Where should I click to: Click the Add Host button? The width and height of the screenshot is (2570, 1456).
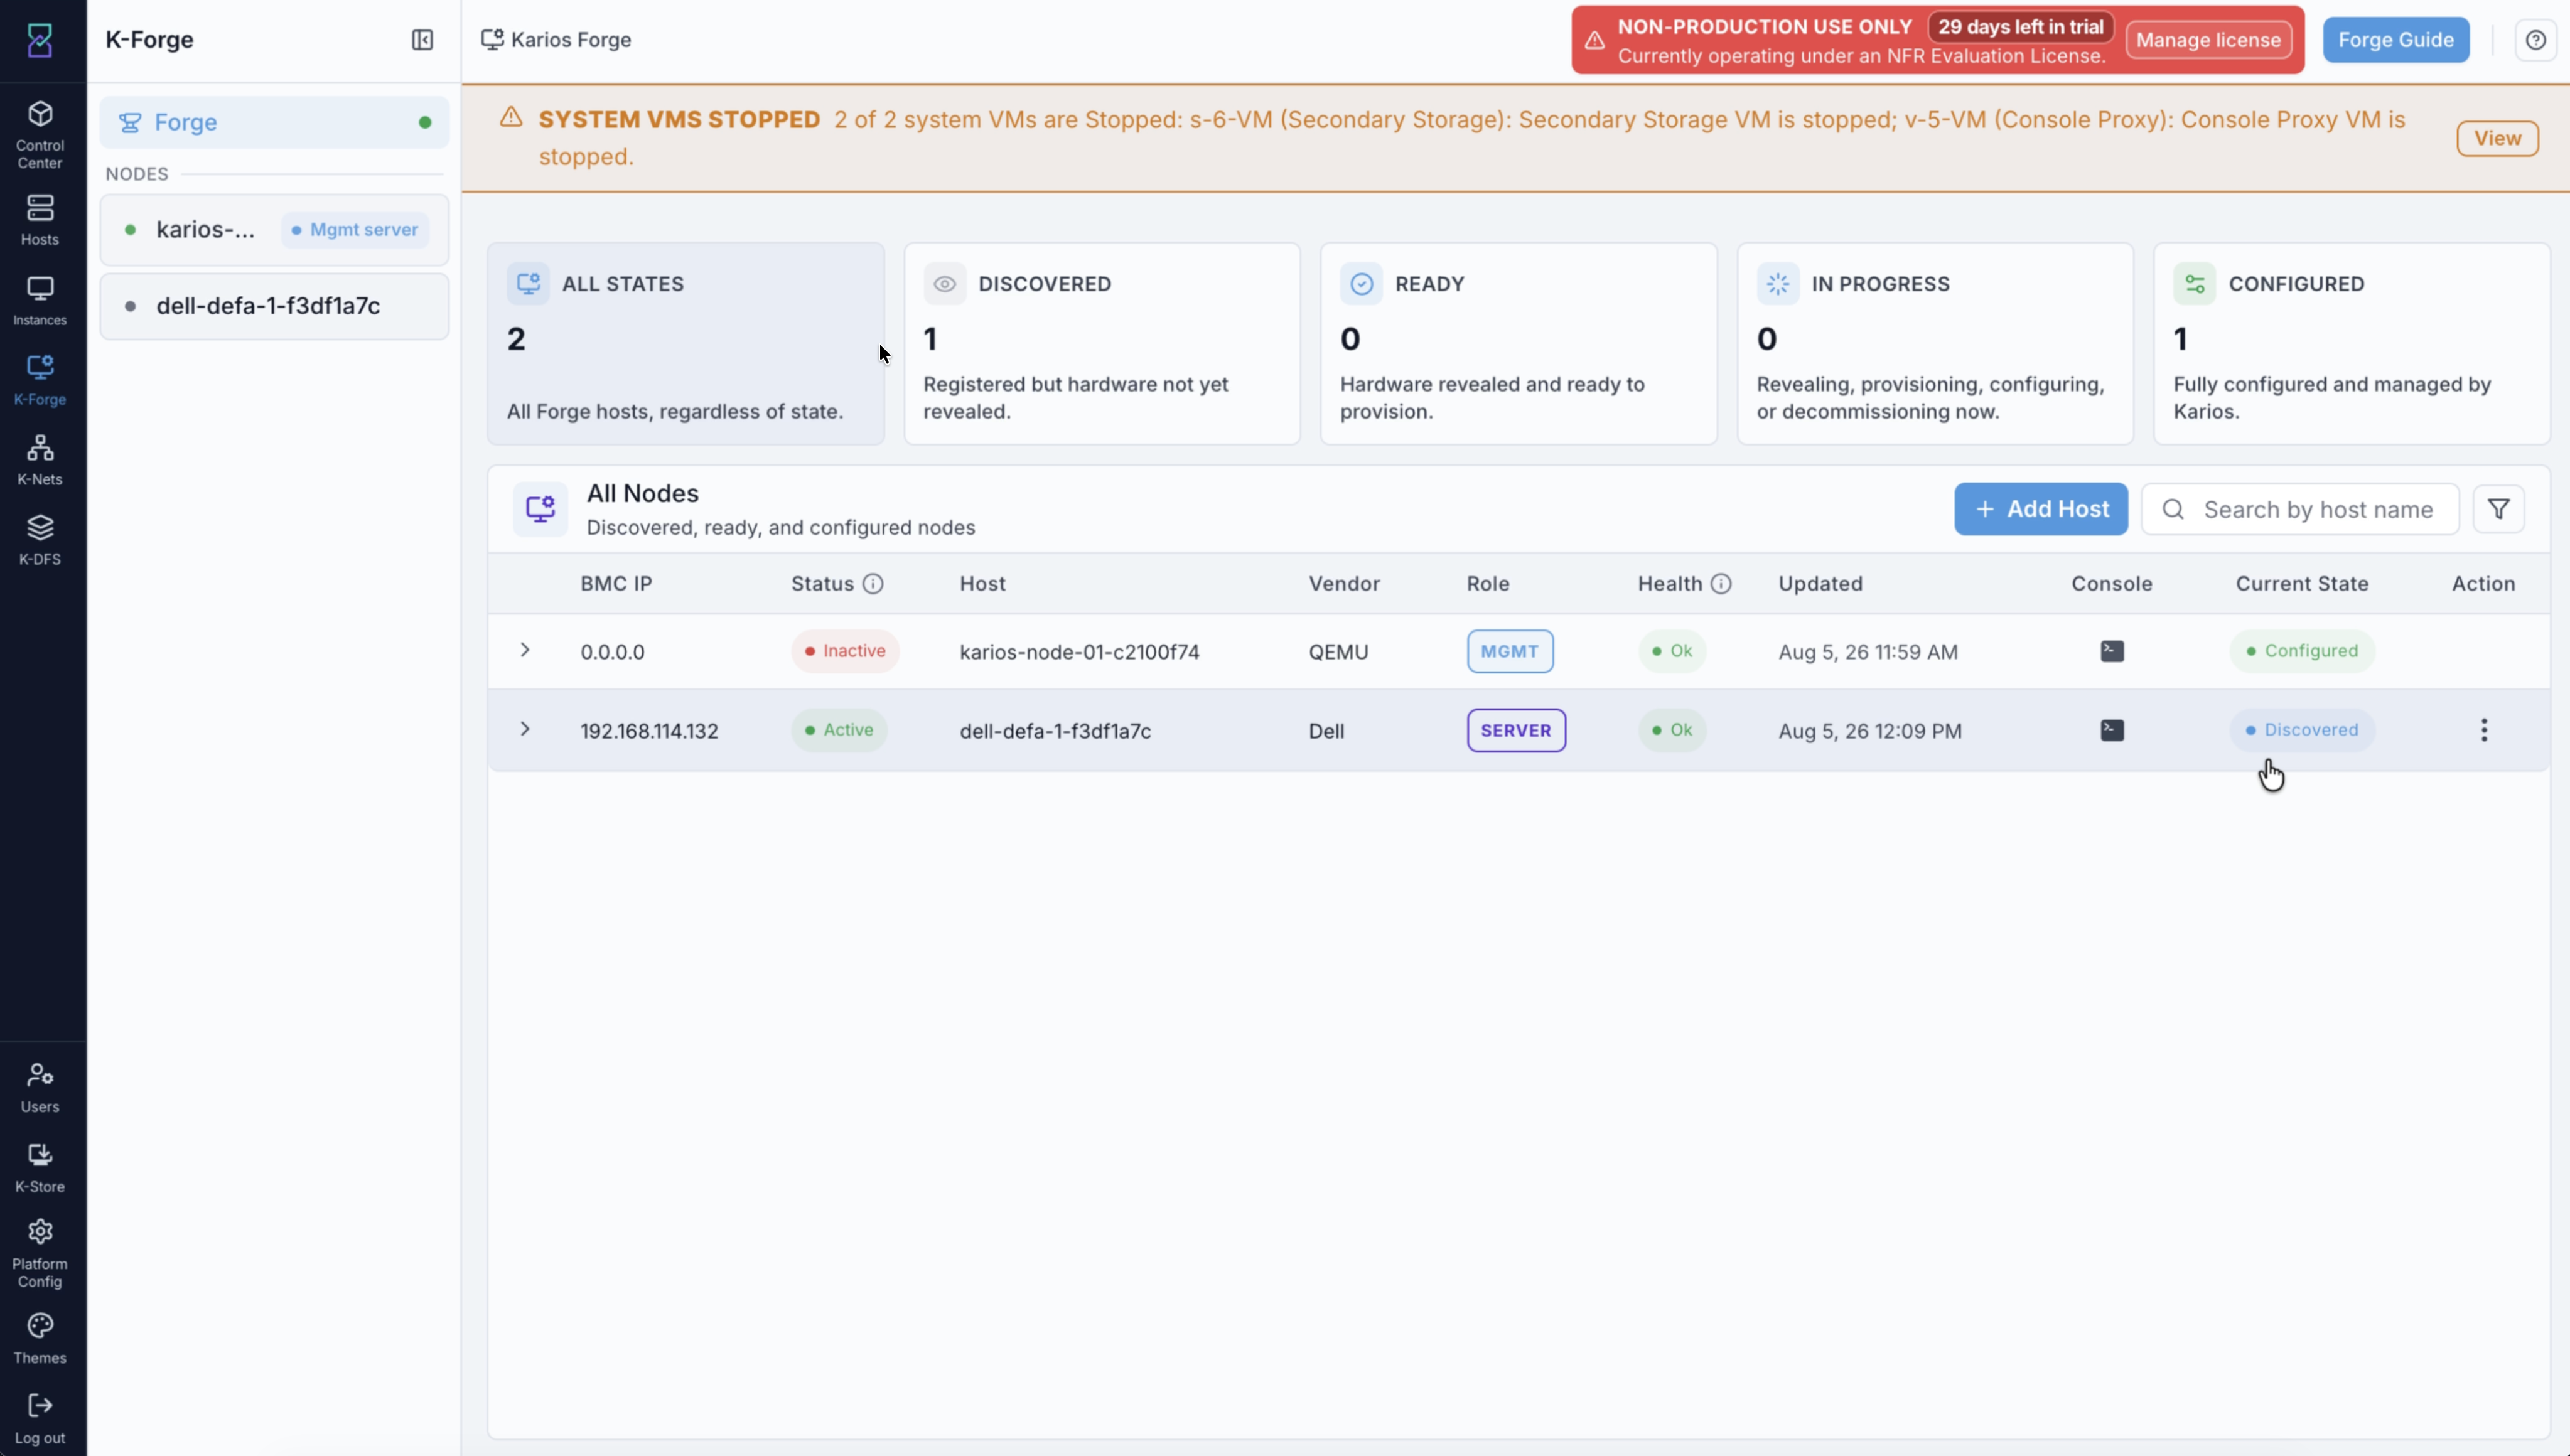(2041, 509)
